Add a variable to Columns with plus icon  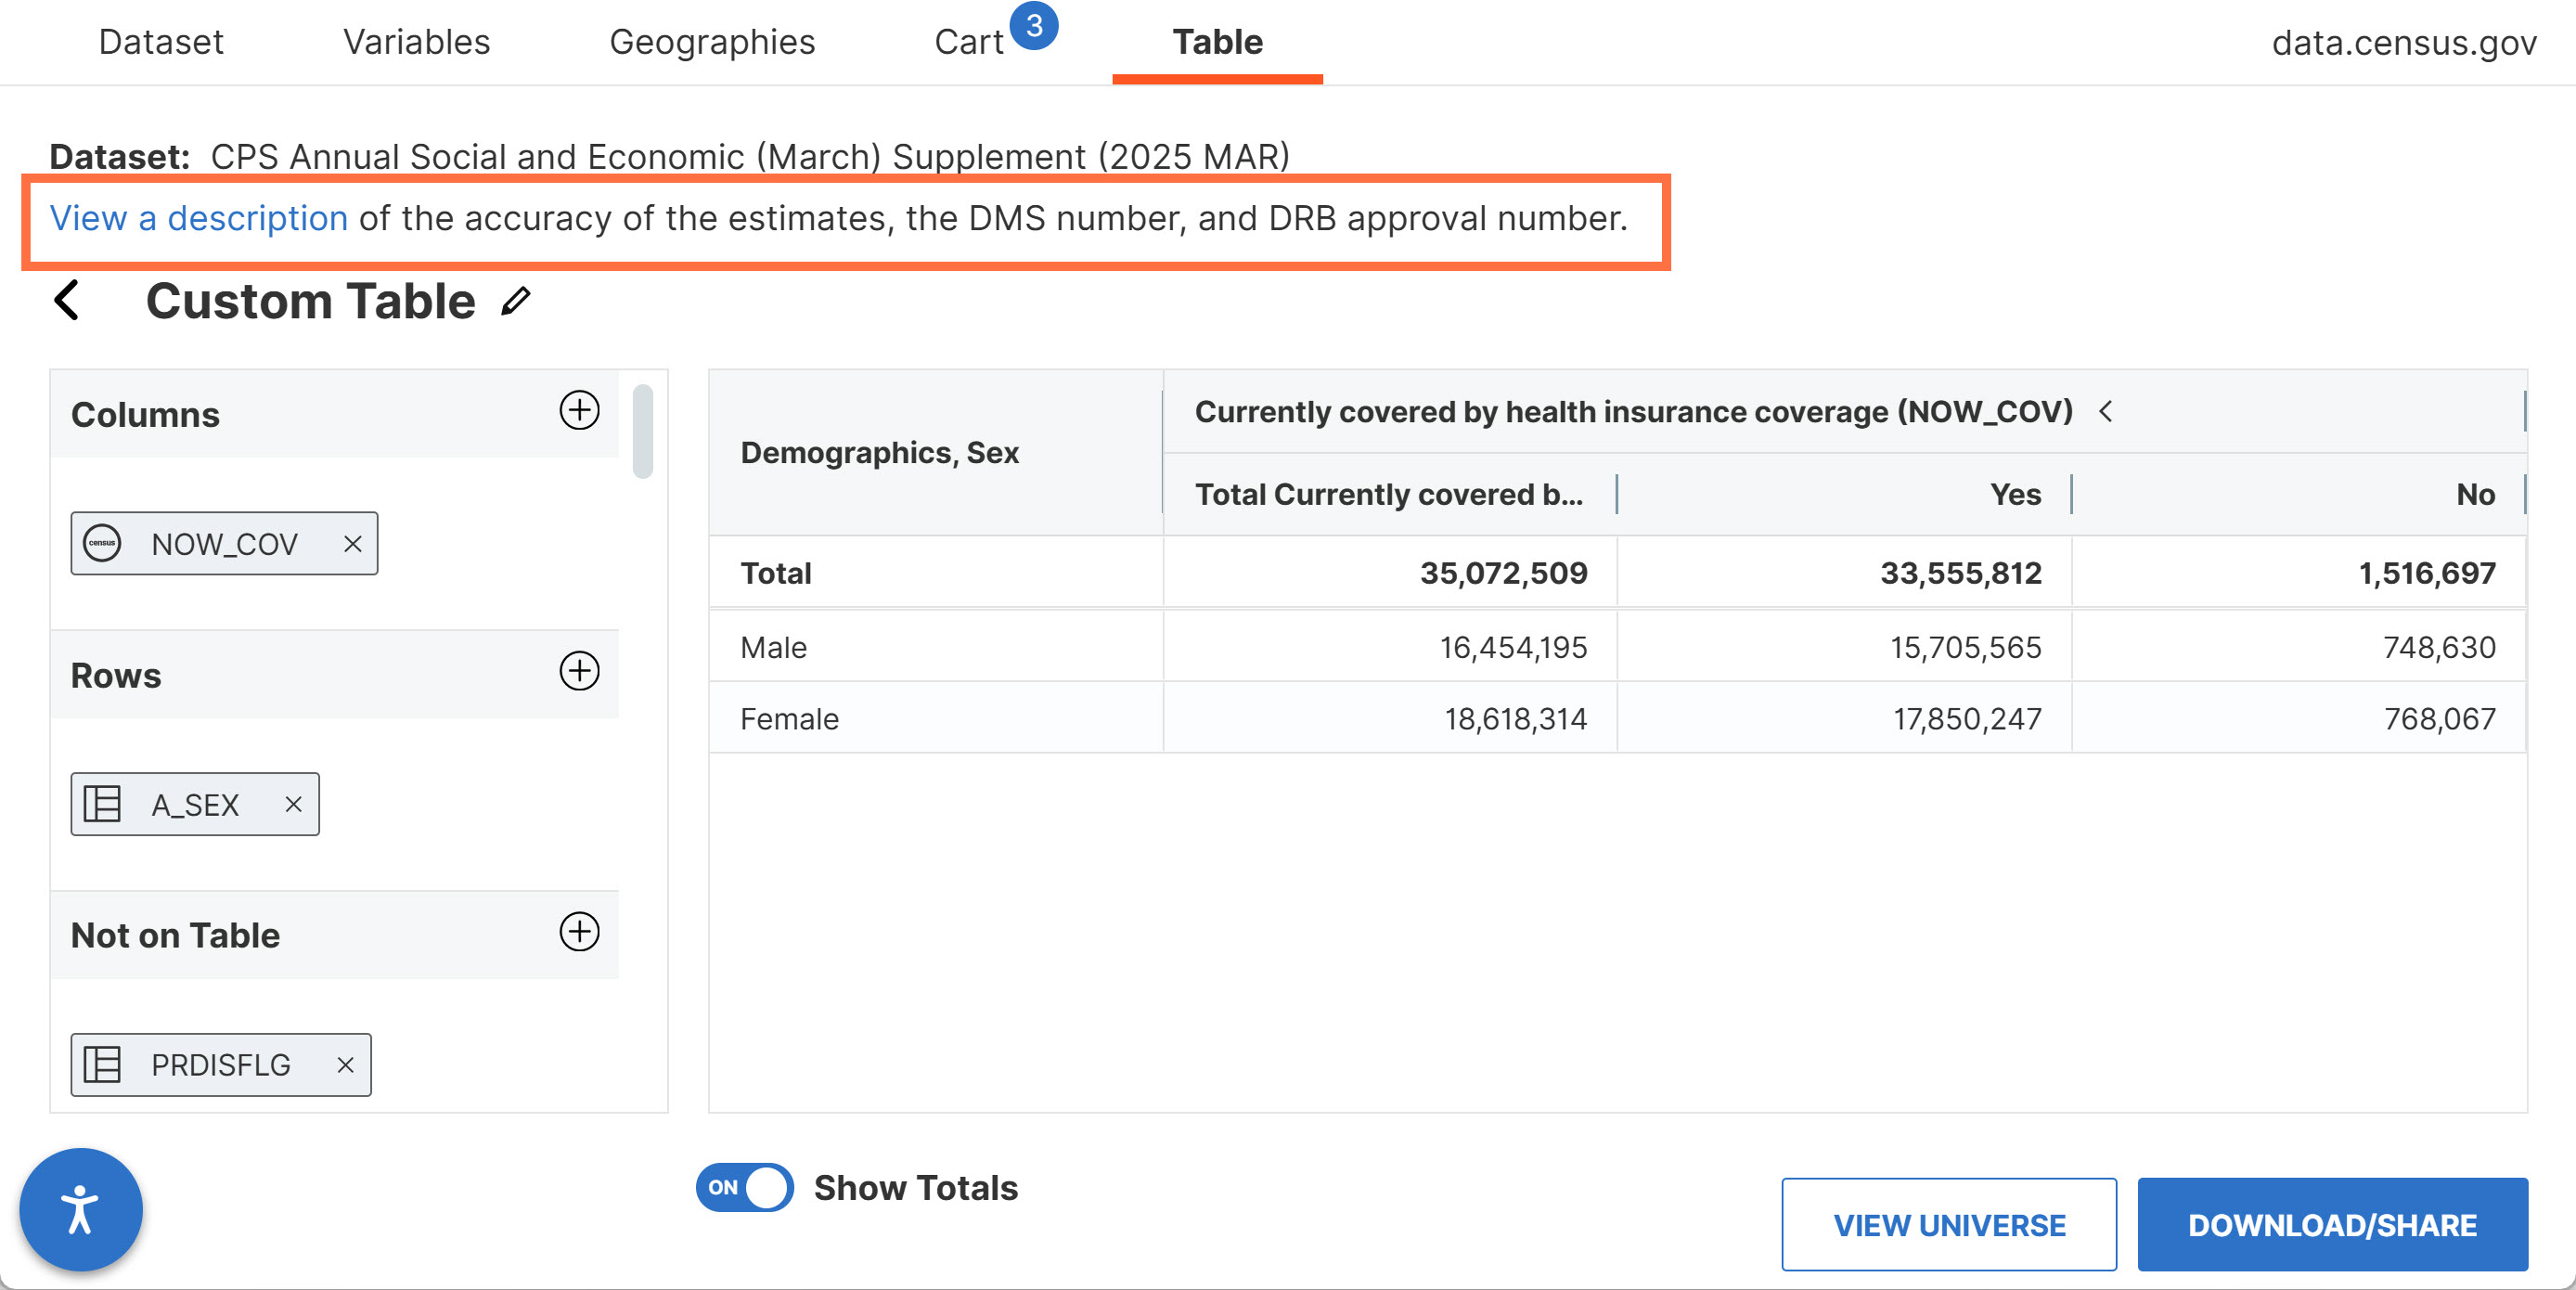(579, 410)
